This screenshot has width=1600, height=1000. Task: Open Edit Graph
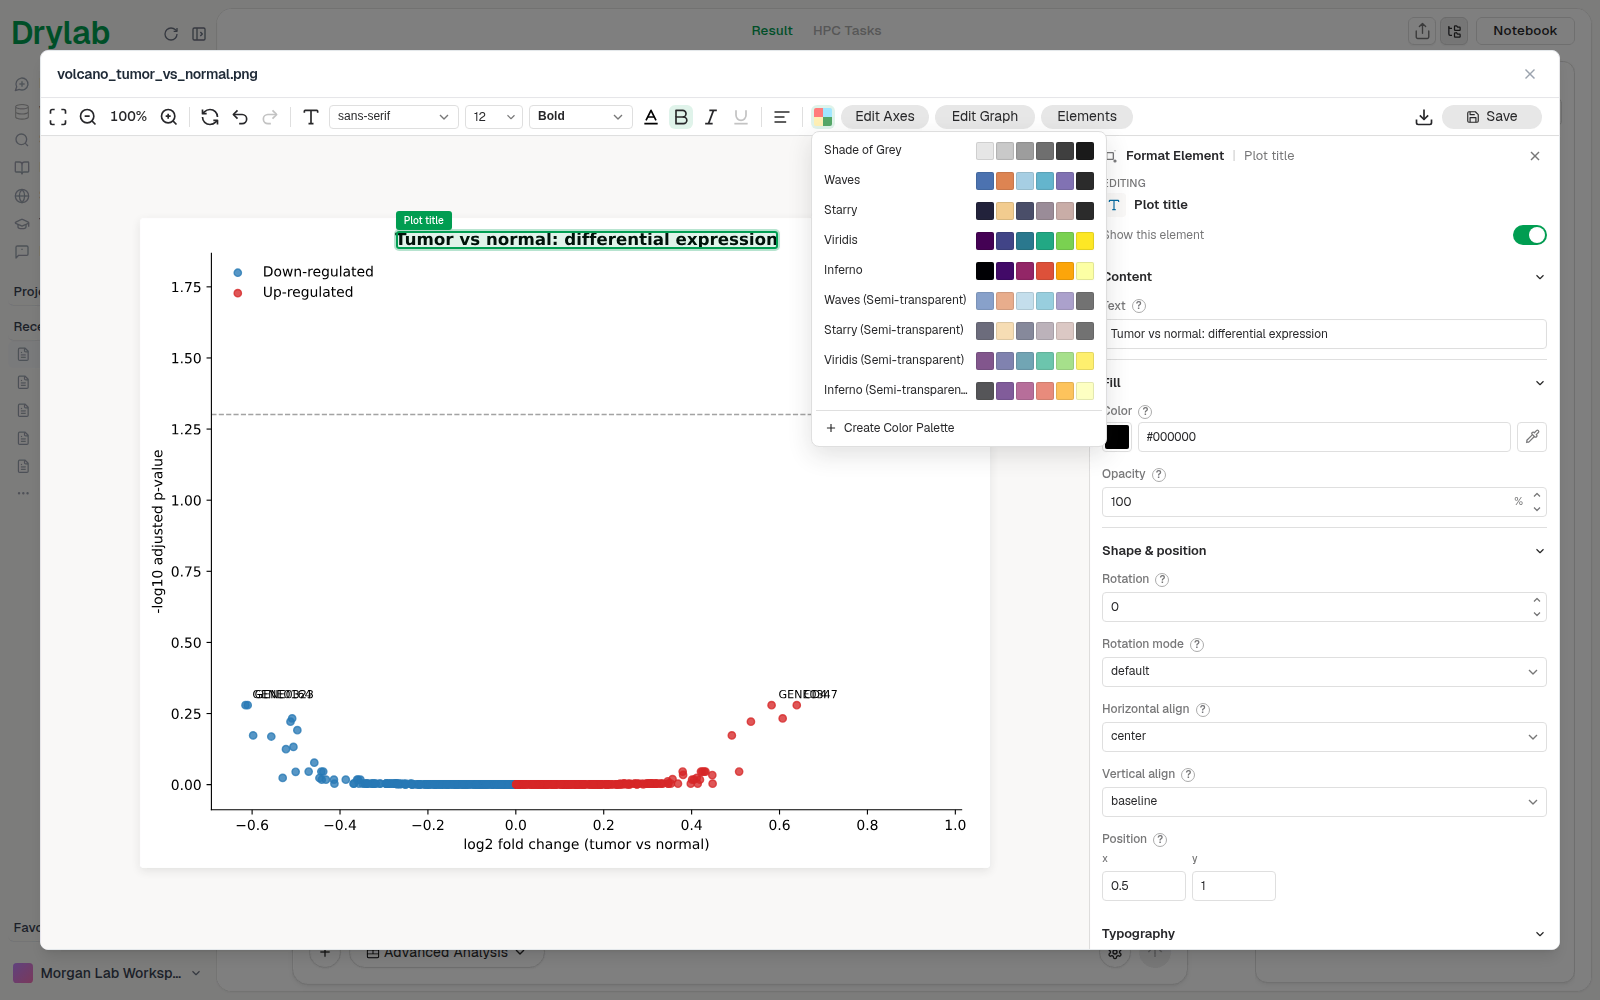[985, 117]
